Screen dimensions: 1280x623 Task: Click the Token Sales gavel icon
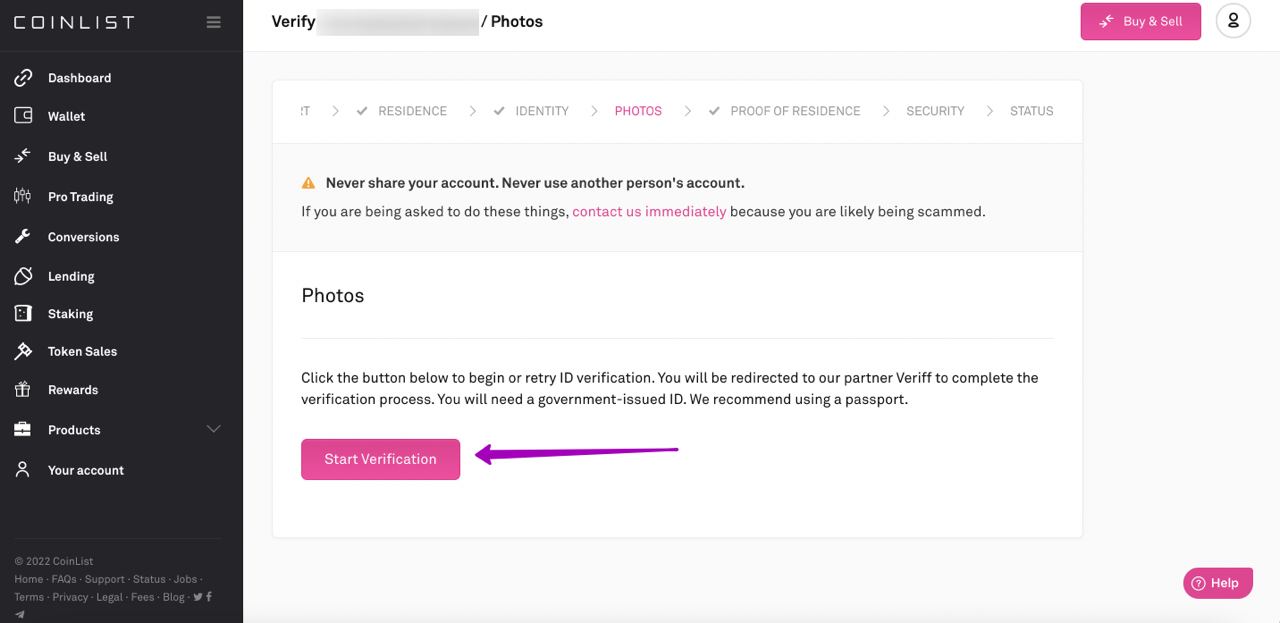[x=22, y=351]
